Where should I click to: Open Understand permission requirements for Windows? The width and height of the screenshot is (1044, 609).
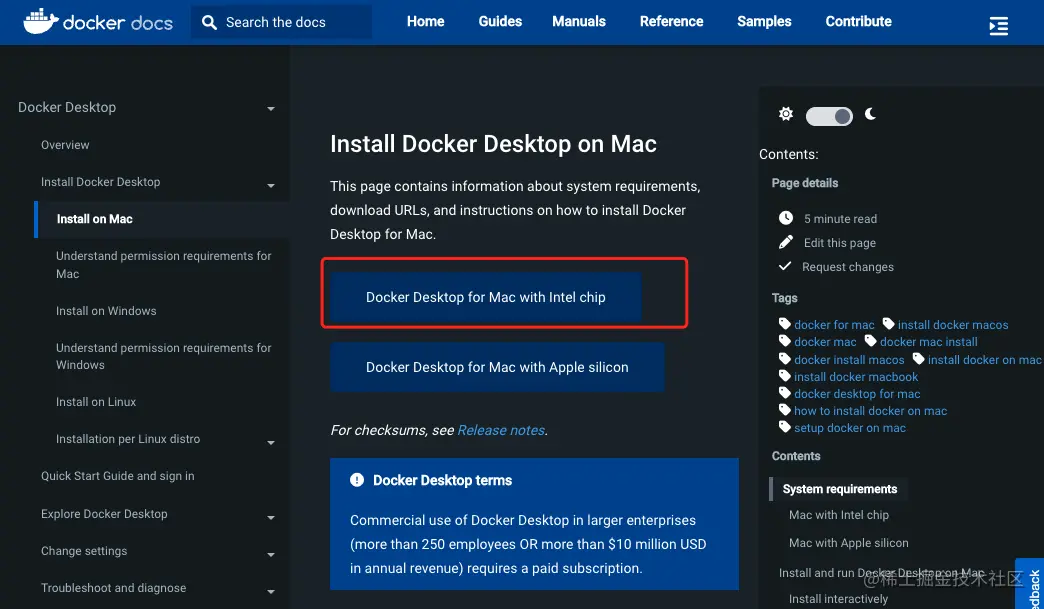[x=163, y=356]
